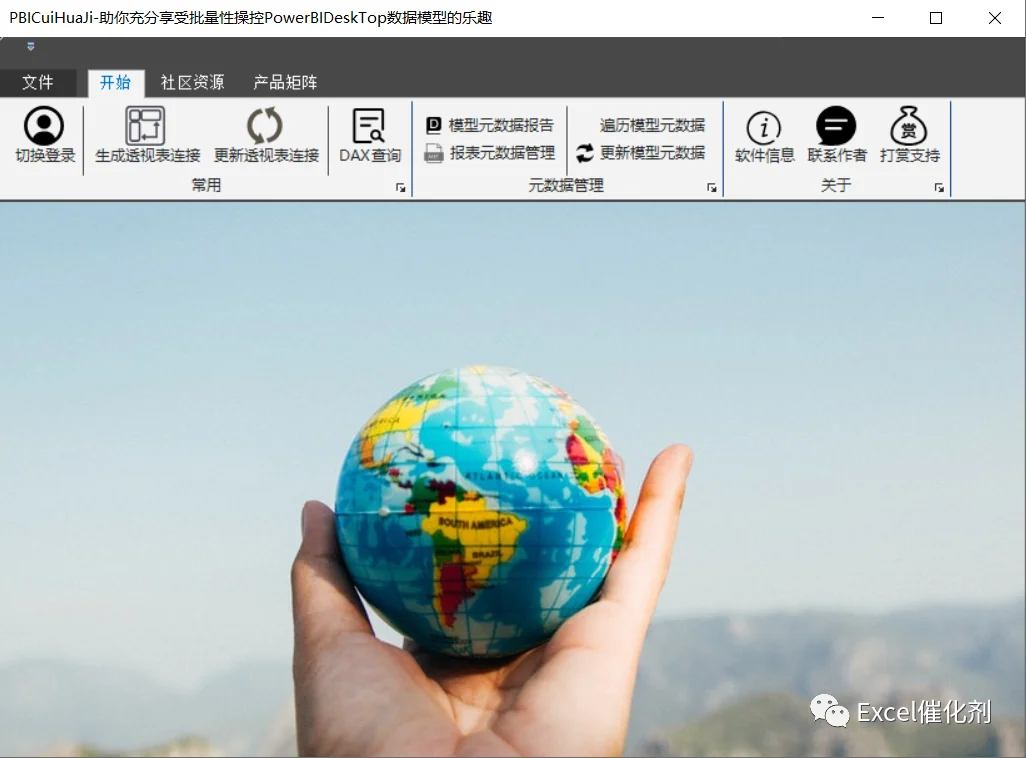This screenshot has height=758, width=1026.
Task: Click 遍历模型元数据
Action: pyautogui.click(x=652, y=125)
